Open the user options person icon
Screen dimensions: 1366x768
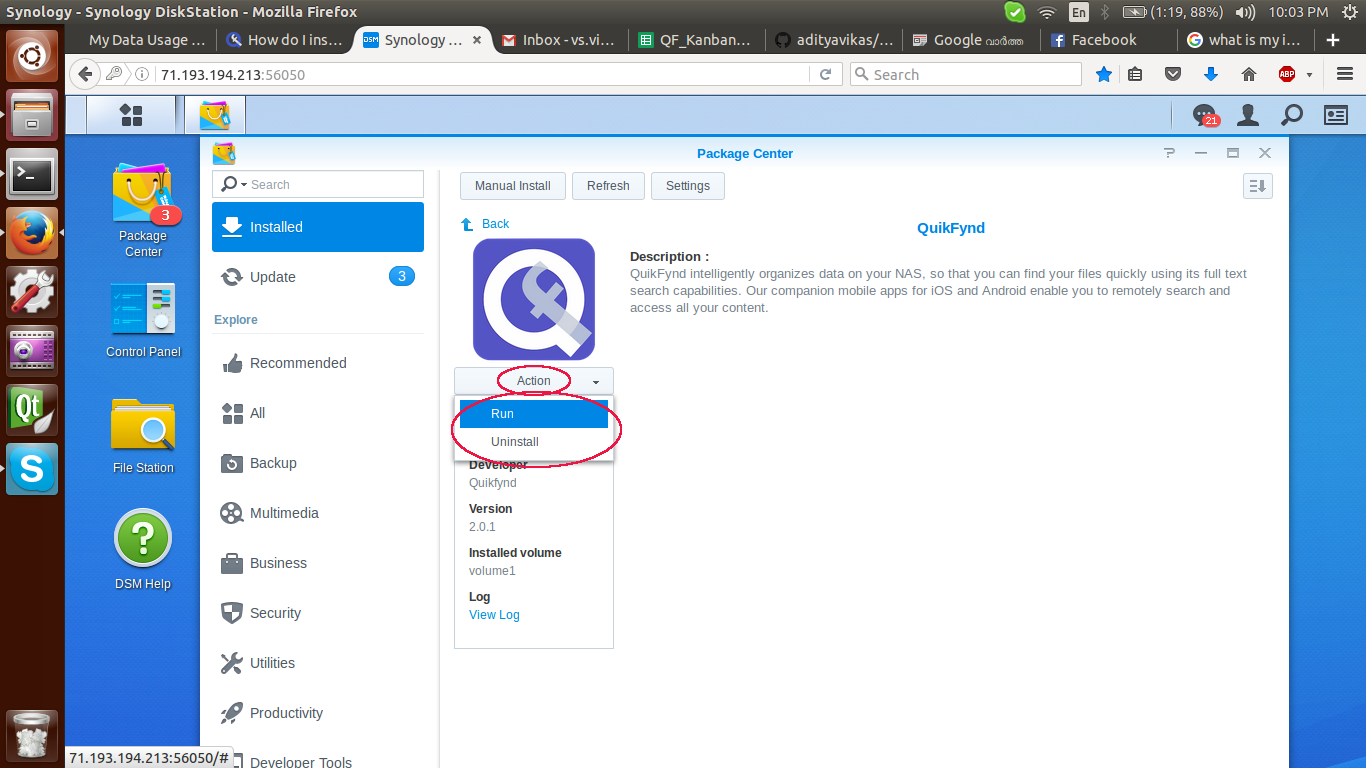point(1247,115)
